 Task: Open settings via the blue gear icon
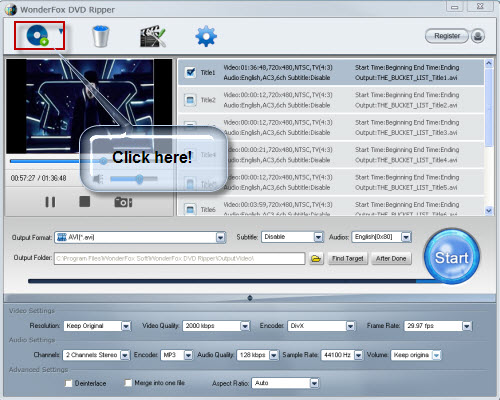(x=206, y=36)
